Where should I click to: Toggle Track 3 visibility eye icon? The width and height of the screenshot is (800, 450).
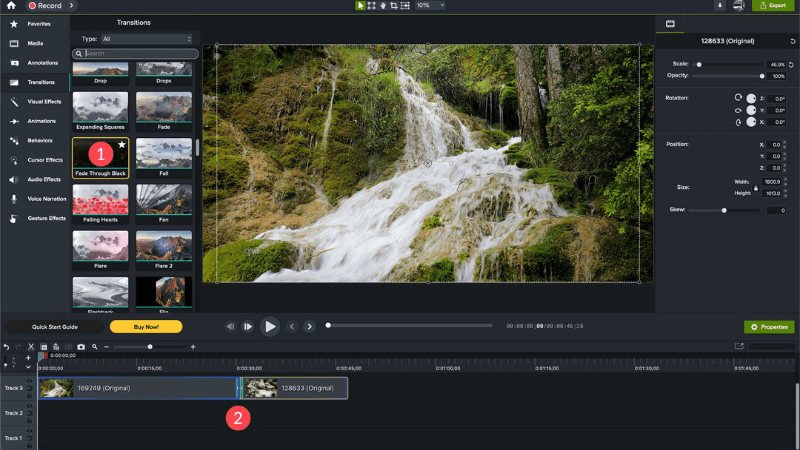pos(30,381)
